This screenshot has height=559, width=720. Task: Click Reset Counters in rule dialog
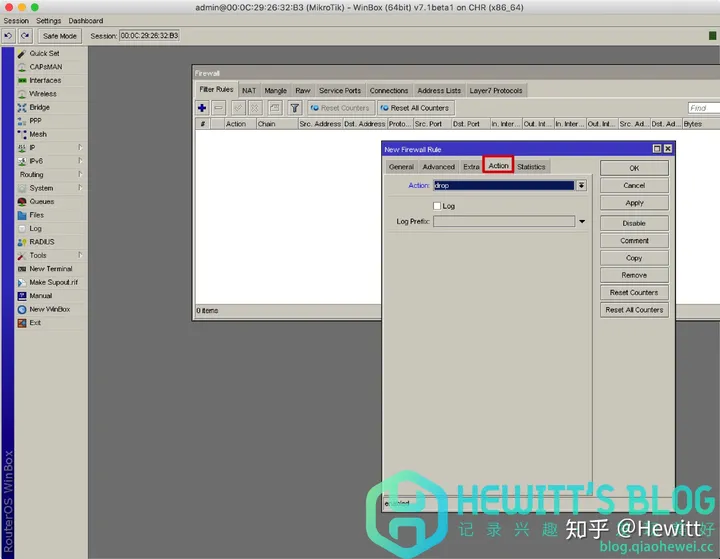(x=634, y=293)
